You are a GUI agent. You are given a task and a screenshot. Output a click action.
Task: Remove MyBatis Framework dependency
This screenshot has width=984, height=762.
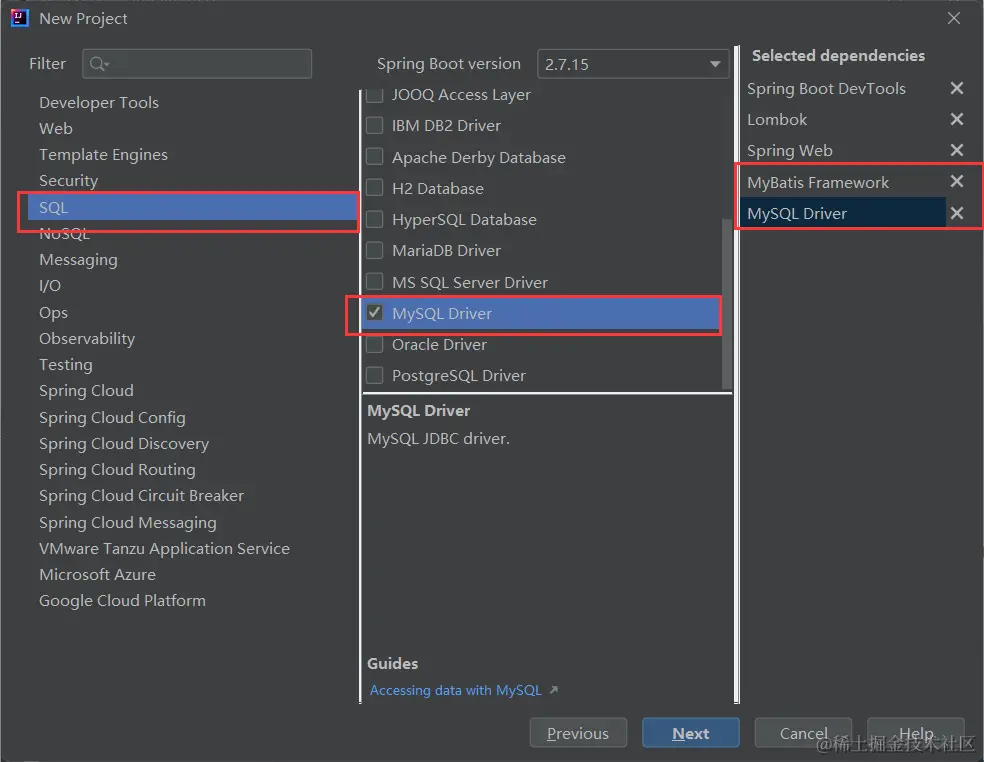957,182
